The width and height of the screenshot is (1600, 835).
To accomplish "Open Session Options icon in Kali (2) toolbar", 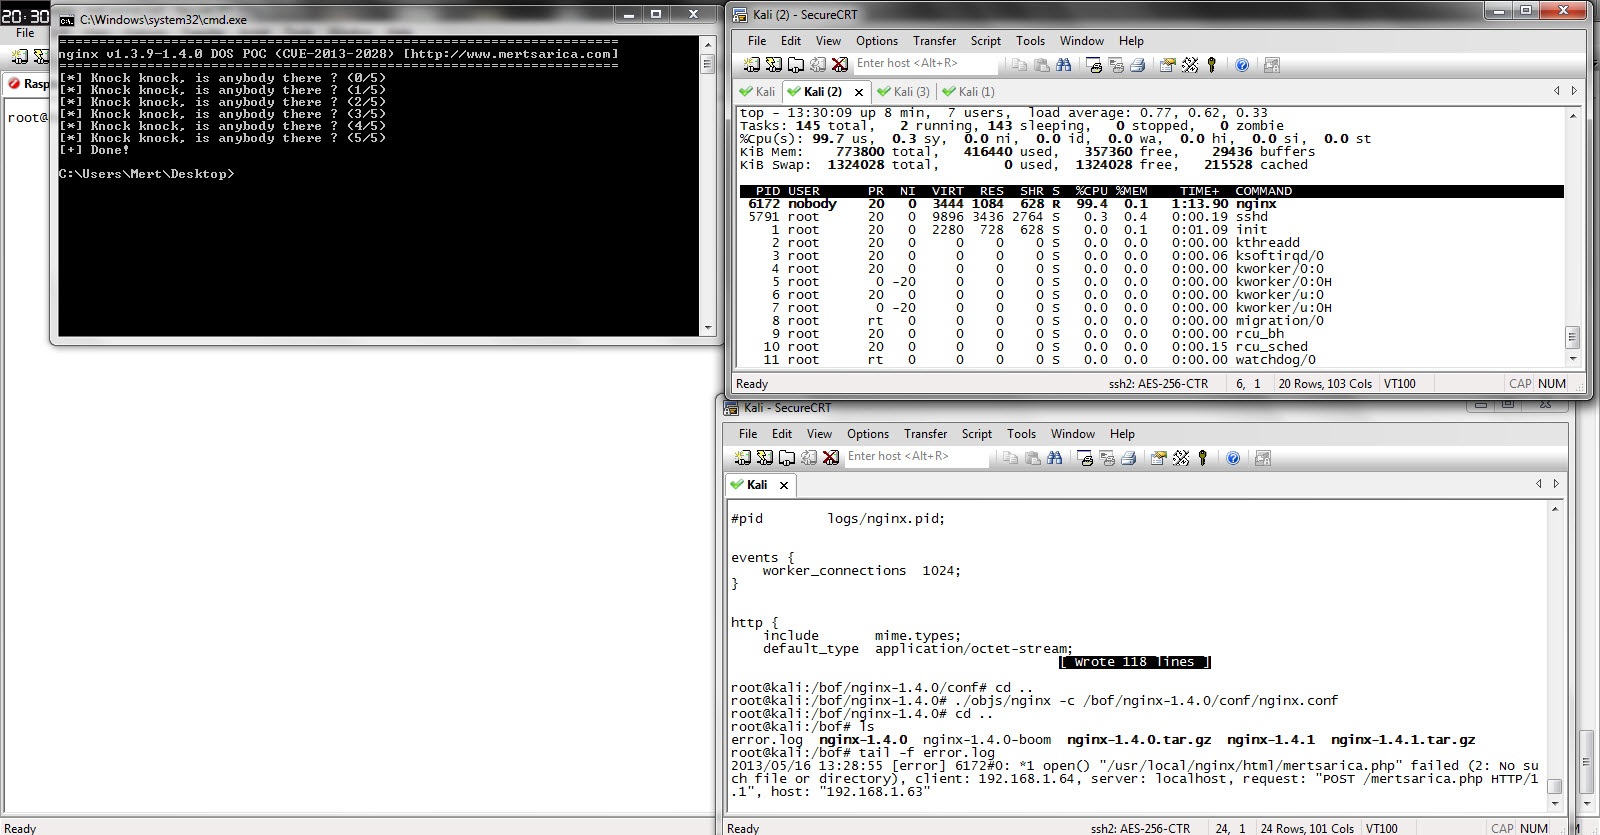I will tap(1167, 64).
